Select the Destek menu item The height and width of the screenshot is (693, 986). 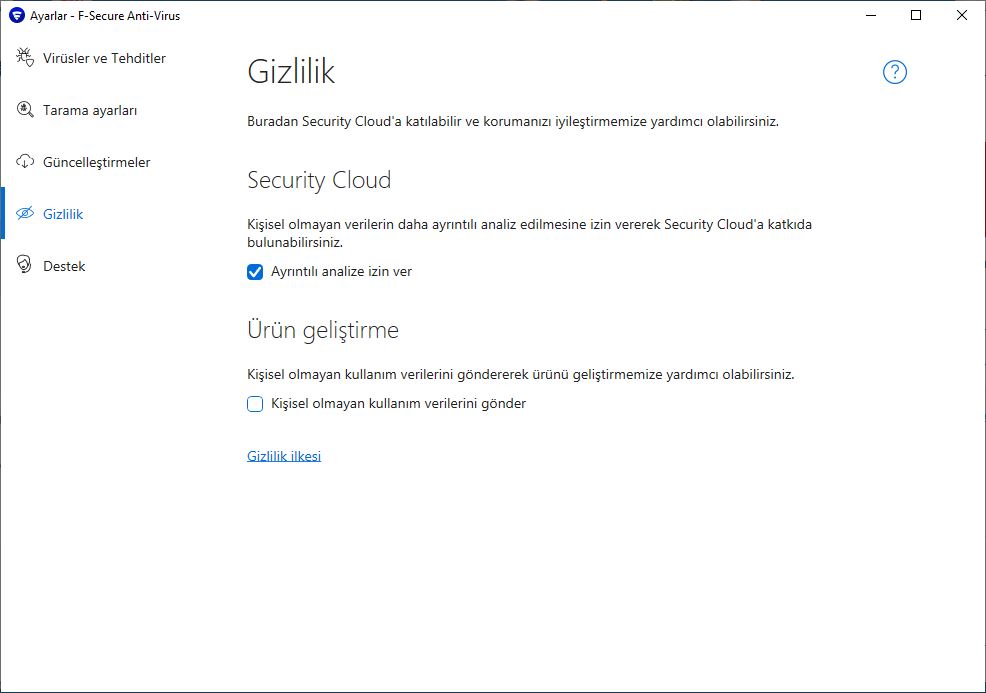click(64, 266)
